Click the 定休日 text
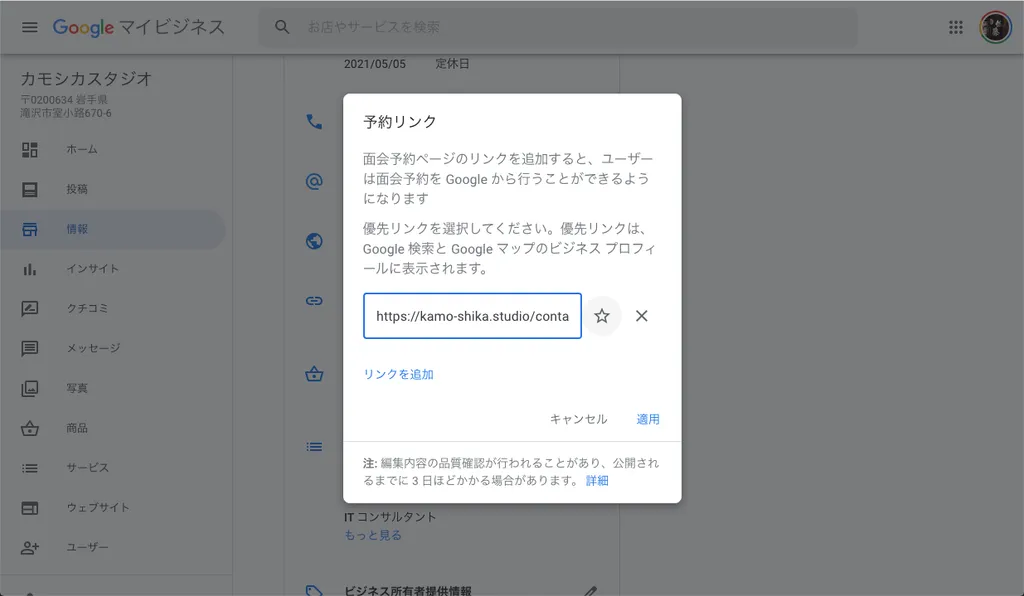The height and width of the screenshot is (596, 1024). click(452, 64)
